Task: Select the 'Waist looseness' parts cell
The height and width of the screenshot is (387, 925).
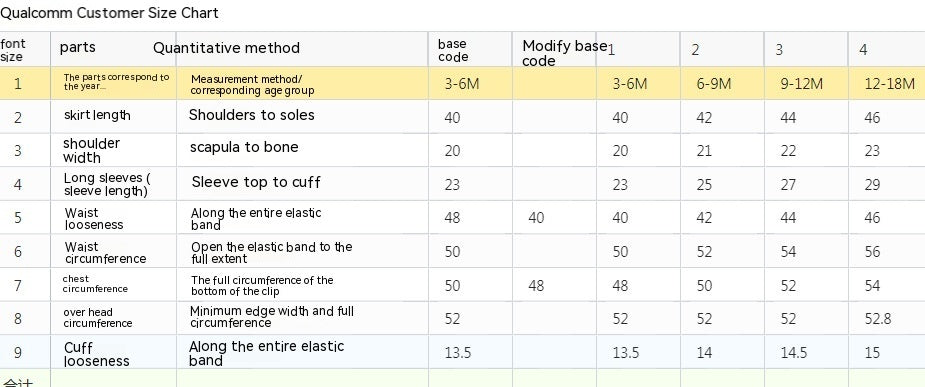Action: (x=113, y=217)
